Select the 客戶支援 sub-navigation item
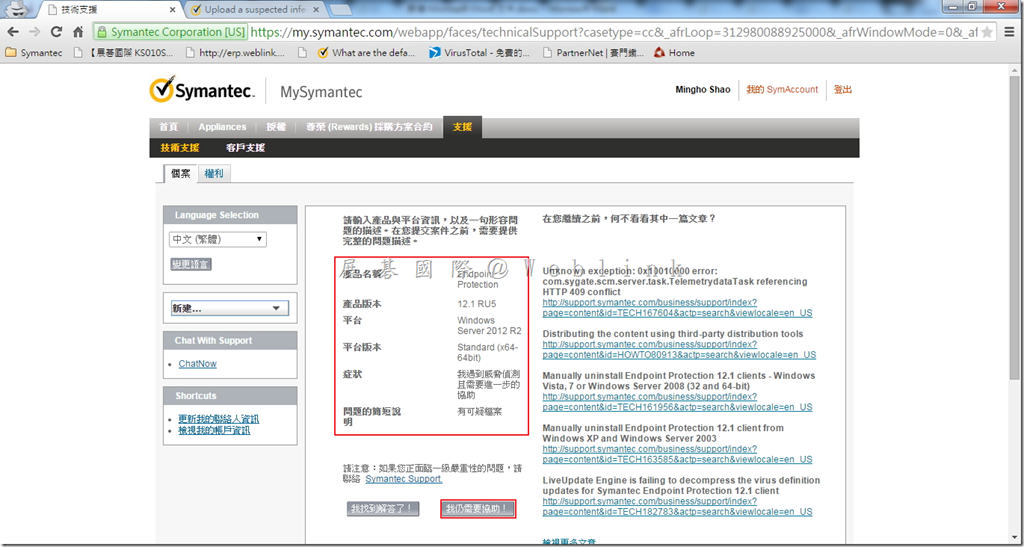The width and height of the screenshot is (1024, 547). 245,148
